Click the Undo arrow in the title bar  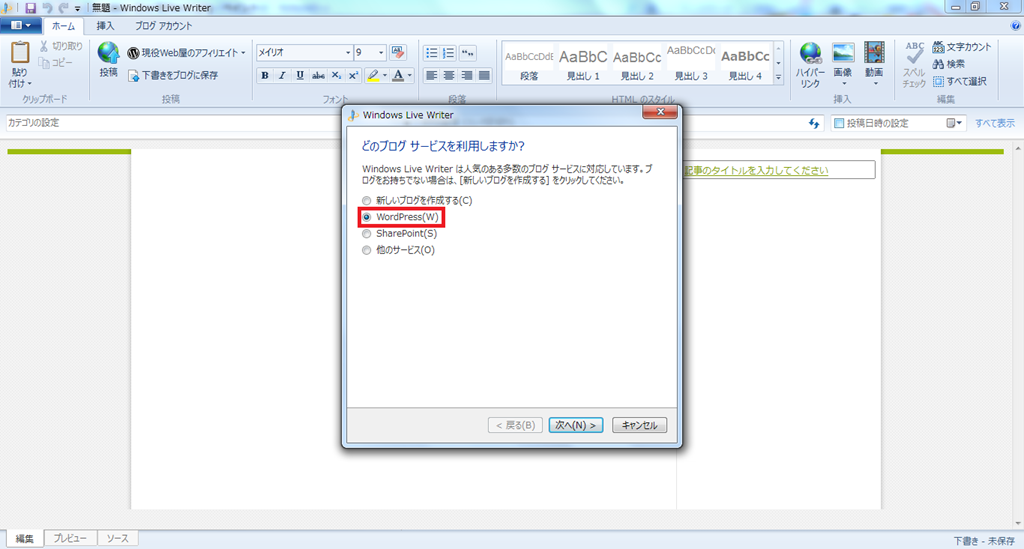[x=47, y=8]
